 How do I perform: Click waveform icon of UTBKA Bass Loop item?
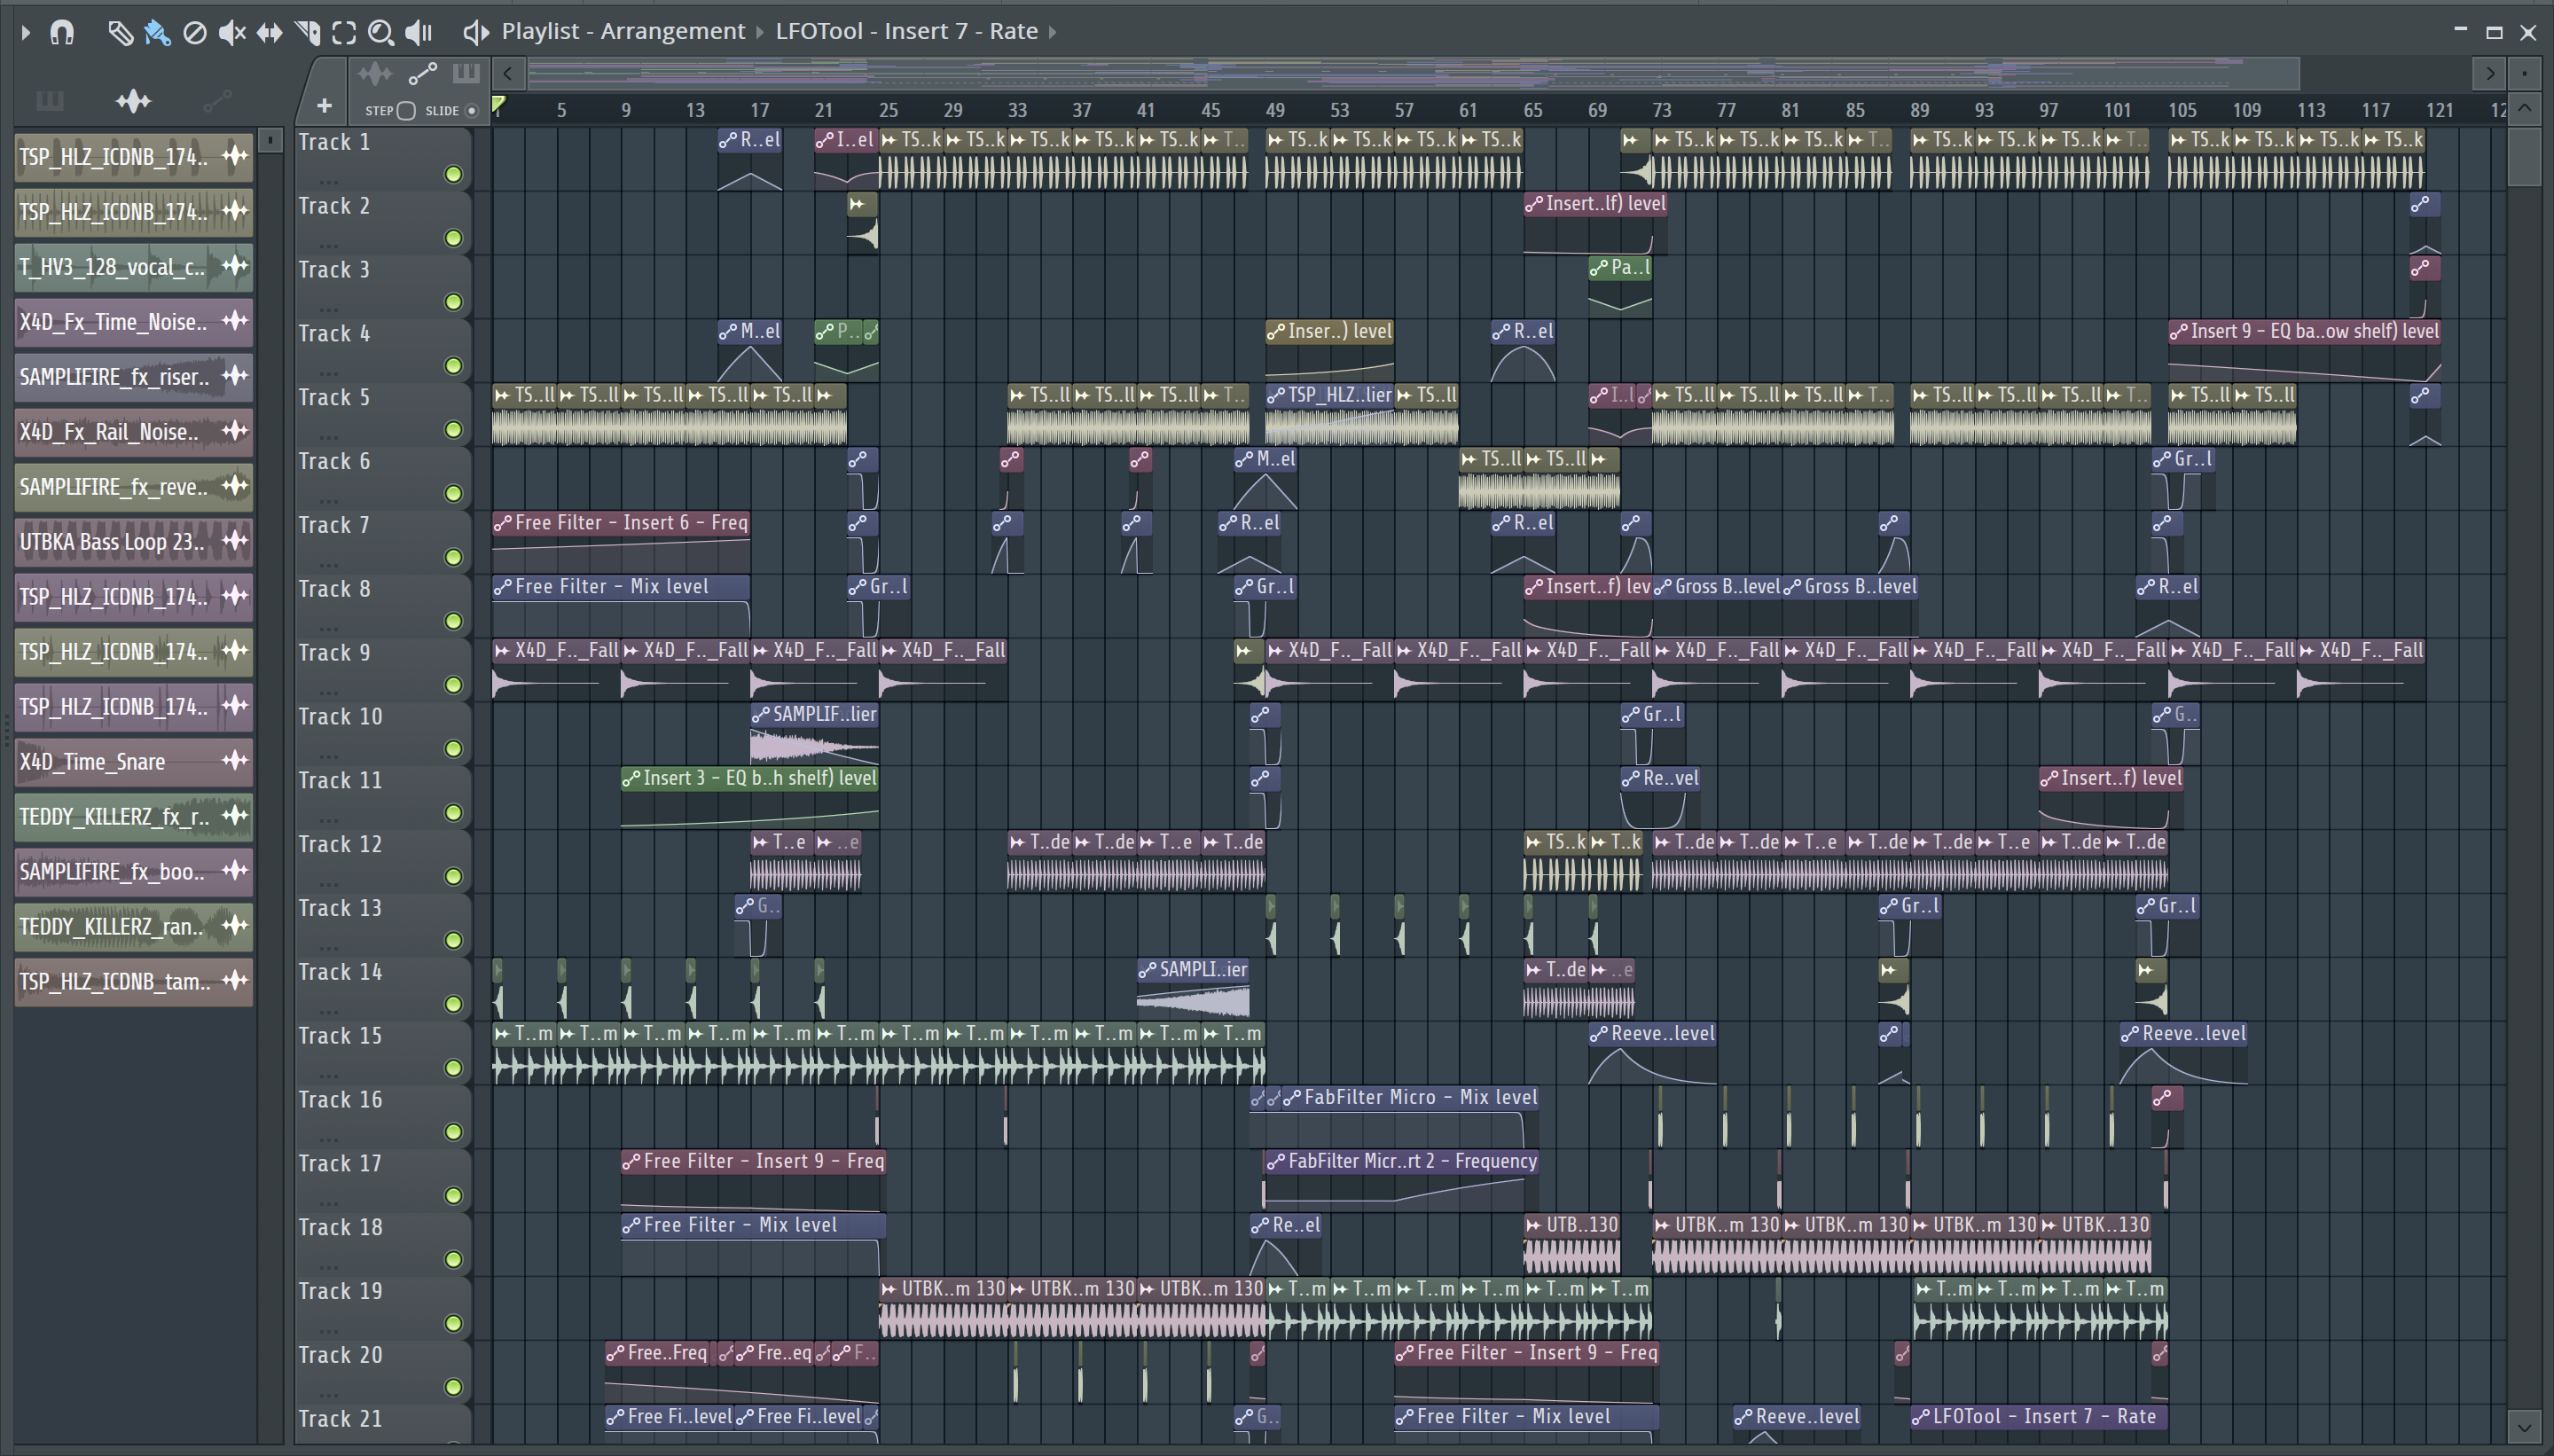click(x=235, y=541)
